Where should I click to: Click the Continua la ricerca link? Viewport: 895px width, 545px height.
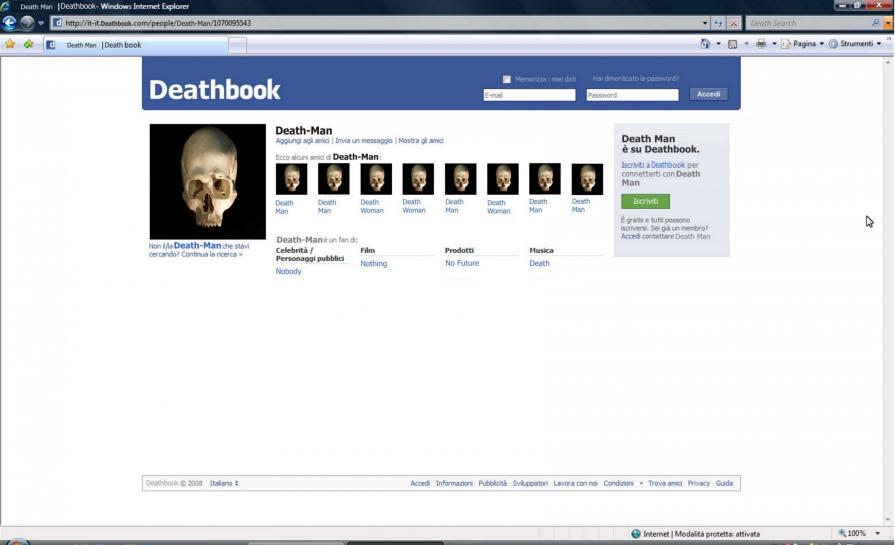212,255
